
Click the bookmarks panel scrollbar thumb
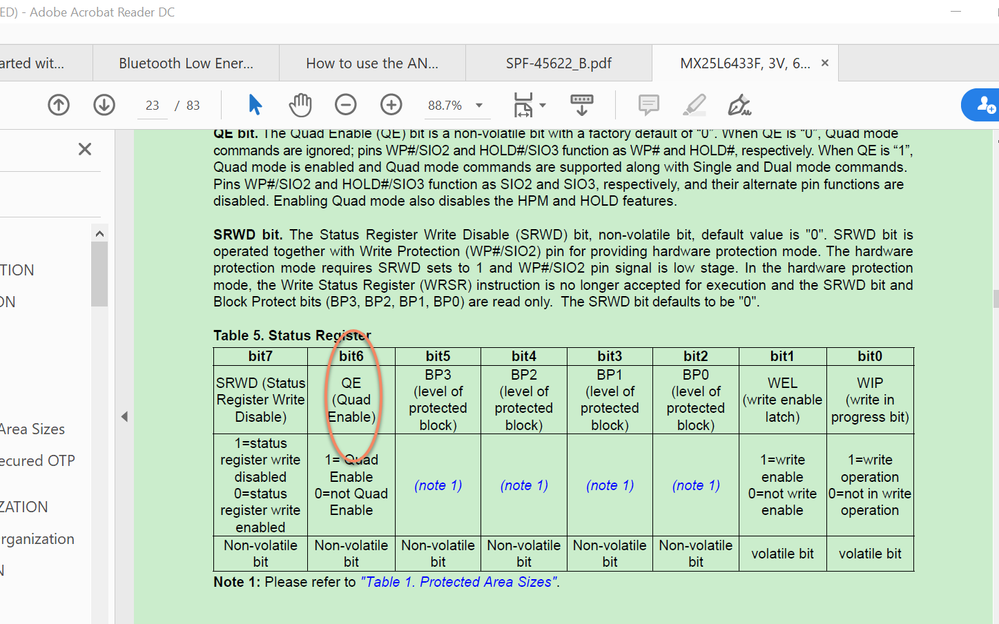[x=99, y=274]
